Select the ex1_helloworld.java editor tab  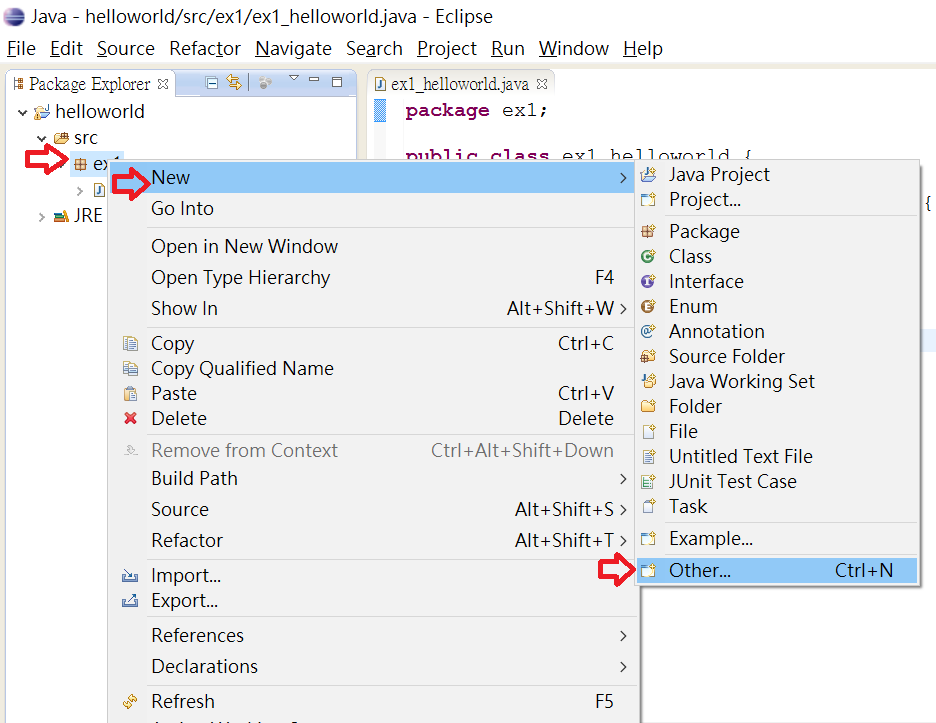tap(460, 84)
